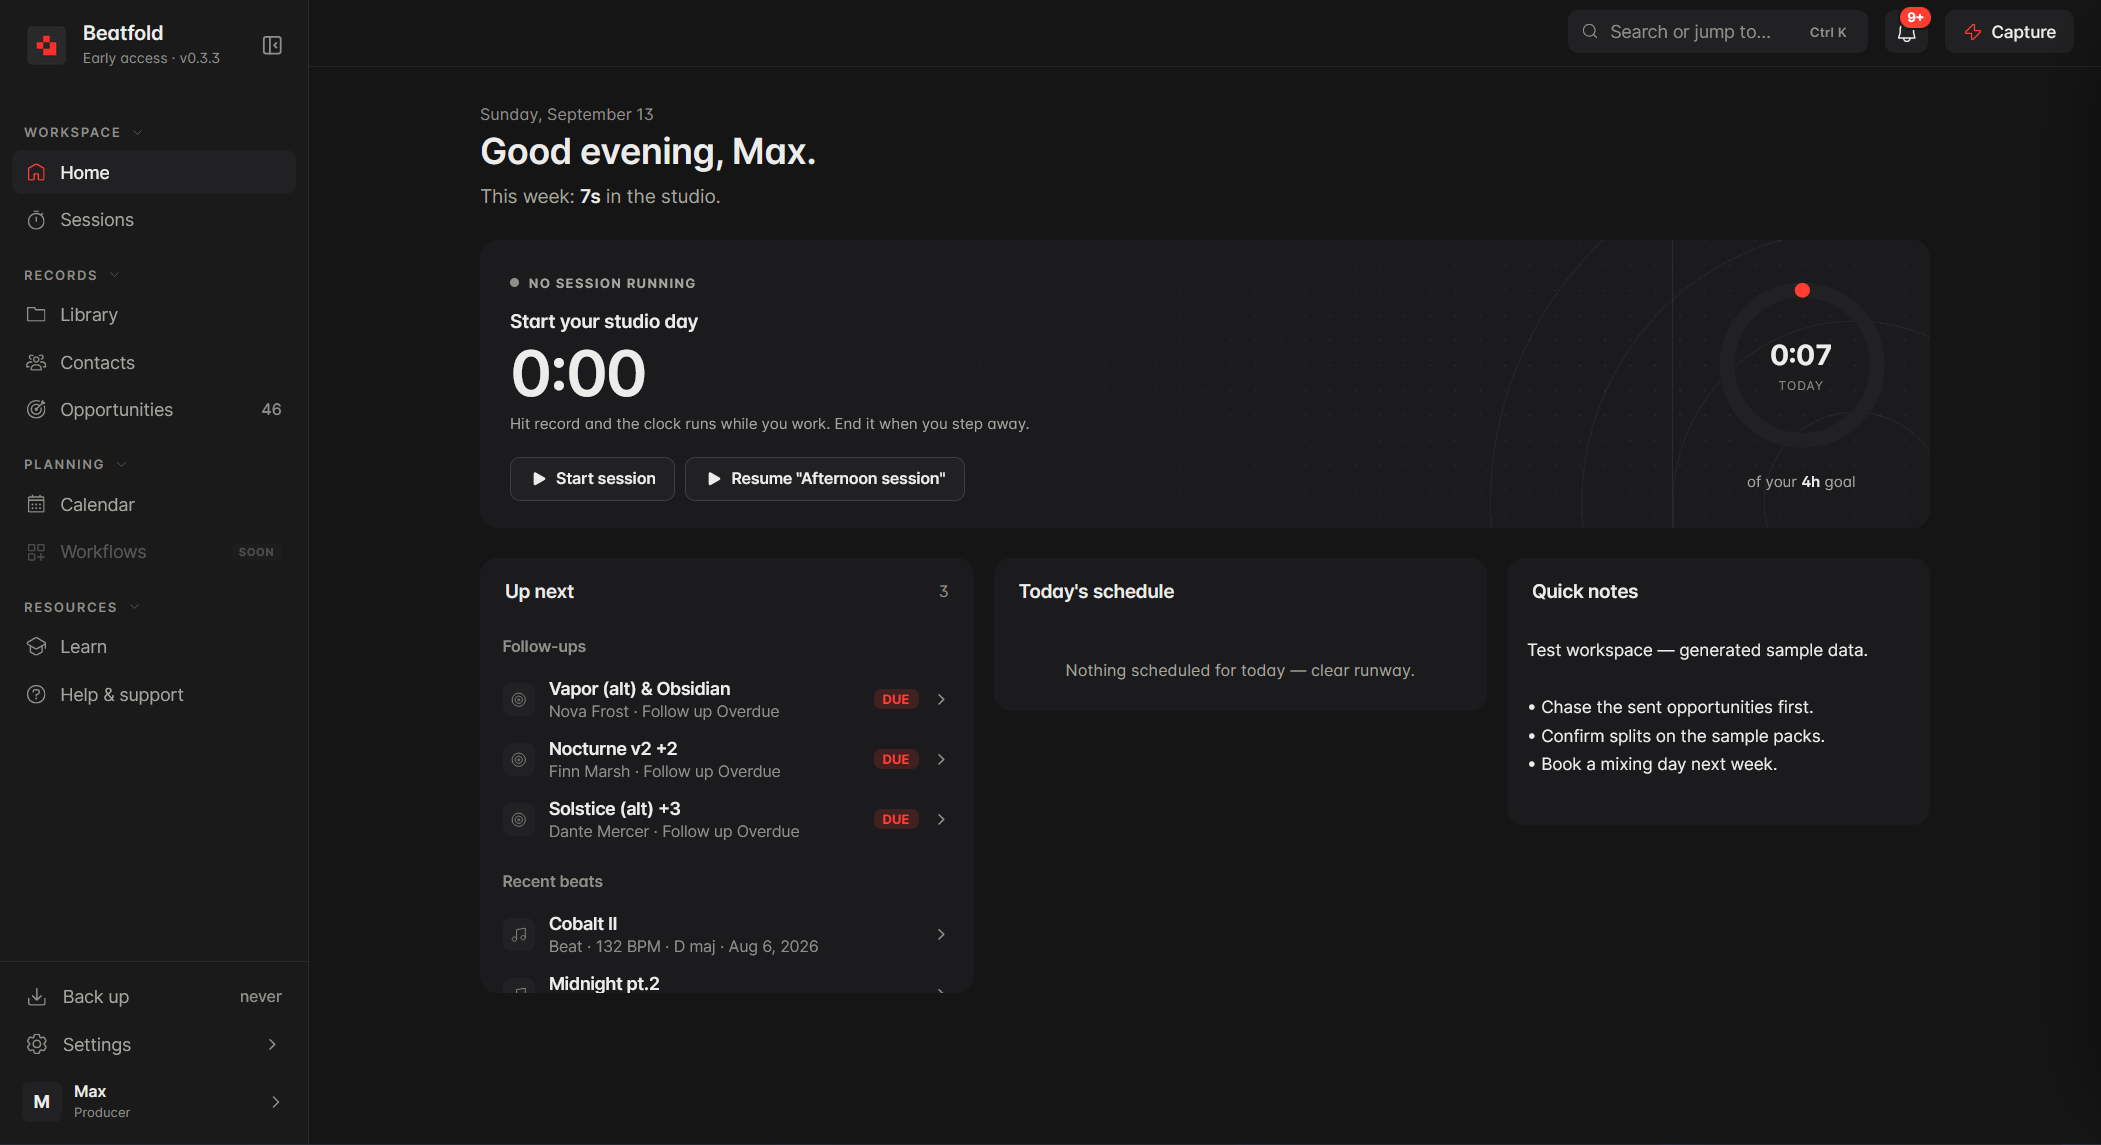Collapse the sidebar panel icon
This screenshot has height=1145, width=2101.
[x=272, y=45]
